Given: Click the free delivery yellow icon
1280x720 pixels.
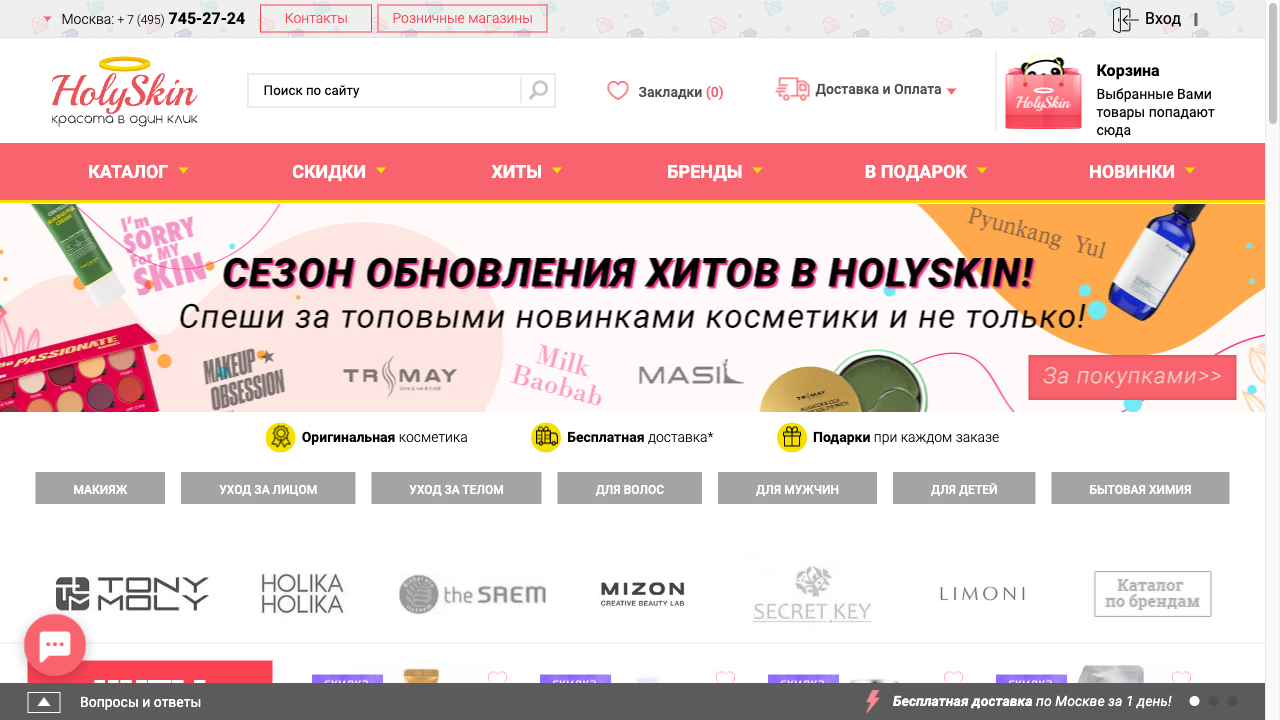Looking at the screenshot, I should click(x=545, y=437).
